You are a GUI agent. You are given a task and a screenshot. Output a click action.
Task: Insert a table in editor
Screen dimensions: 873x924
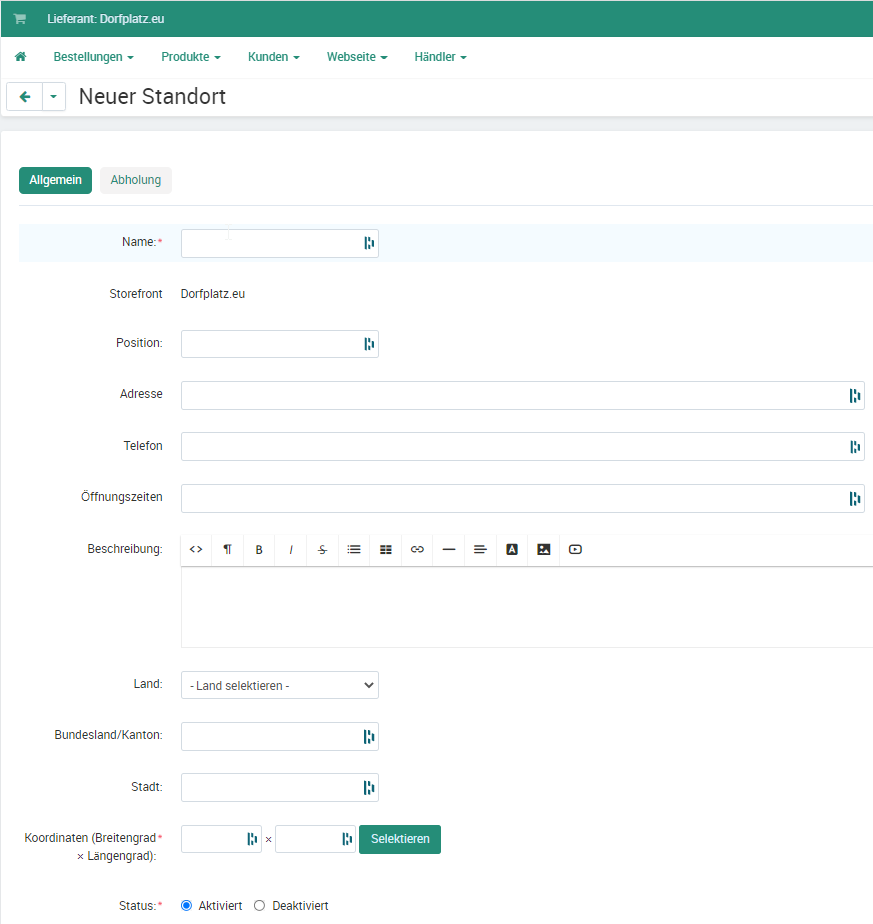pyautogui.click(x=386, y=549)
